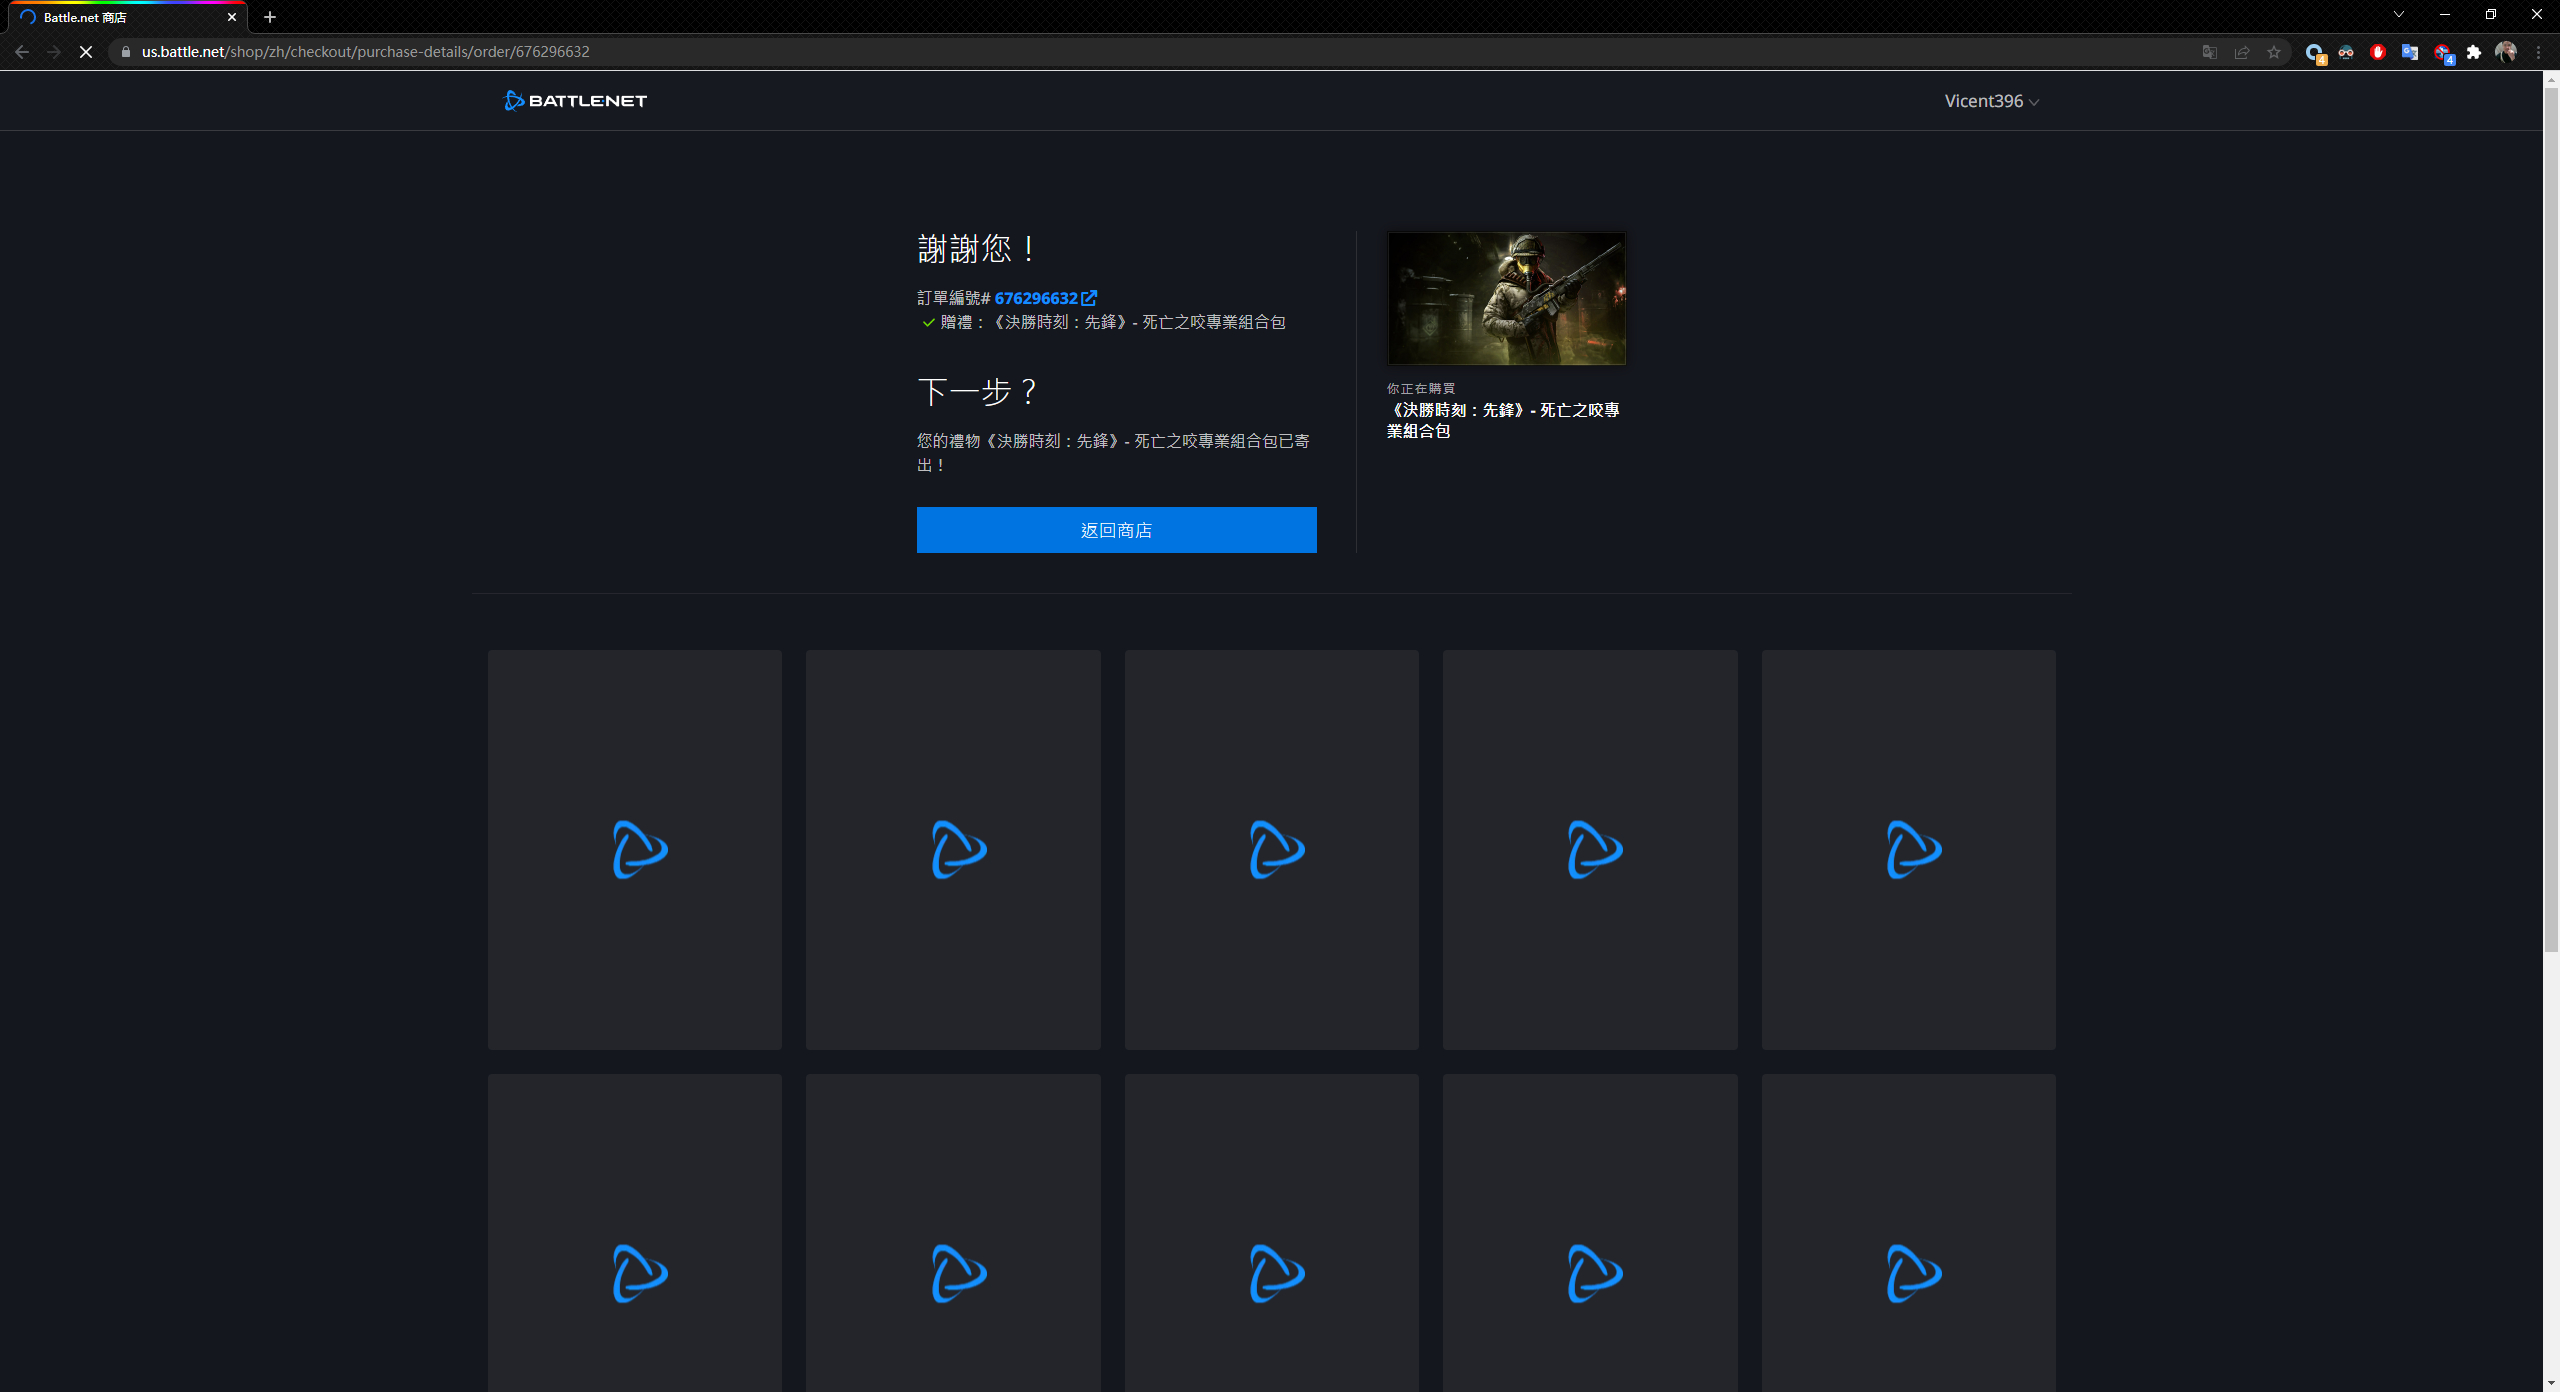Click the browser forward arrow

click(54, 52)
